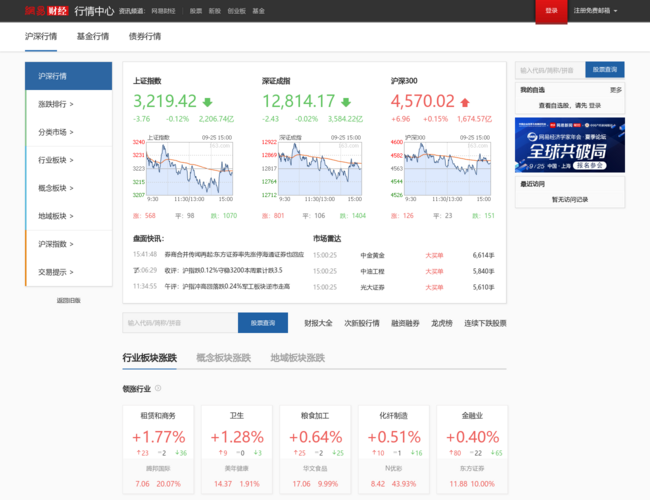This screenshot has width=650, height=500.
Task: Select the 行业板块涨跌 tab
Action: (150, 358)
